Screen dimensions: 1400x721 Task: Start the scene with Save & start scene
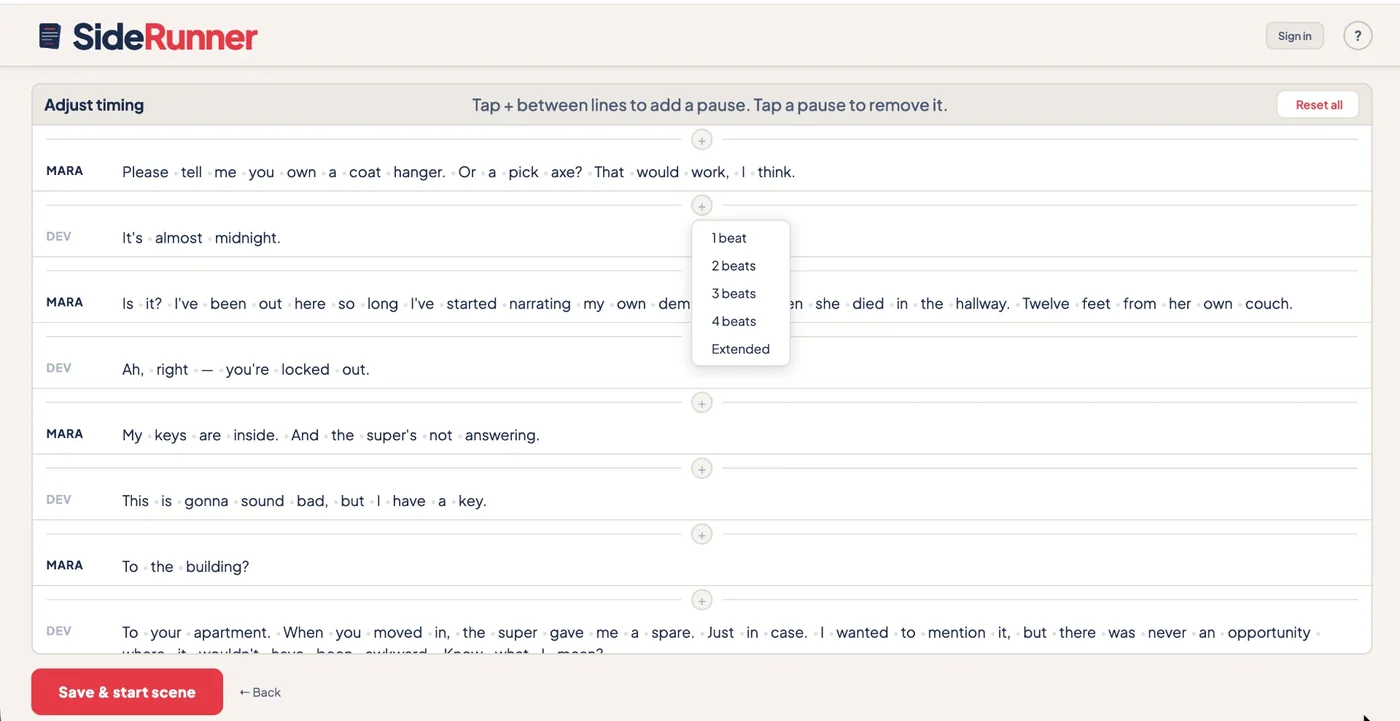(x=127, y=692)
